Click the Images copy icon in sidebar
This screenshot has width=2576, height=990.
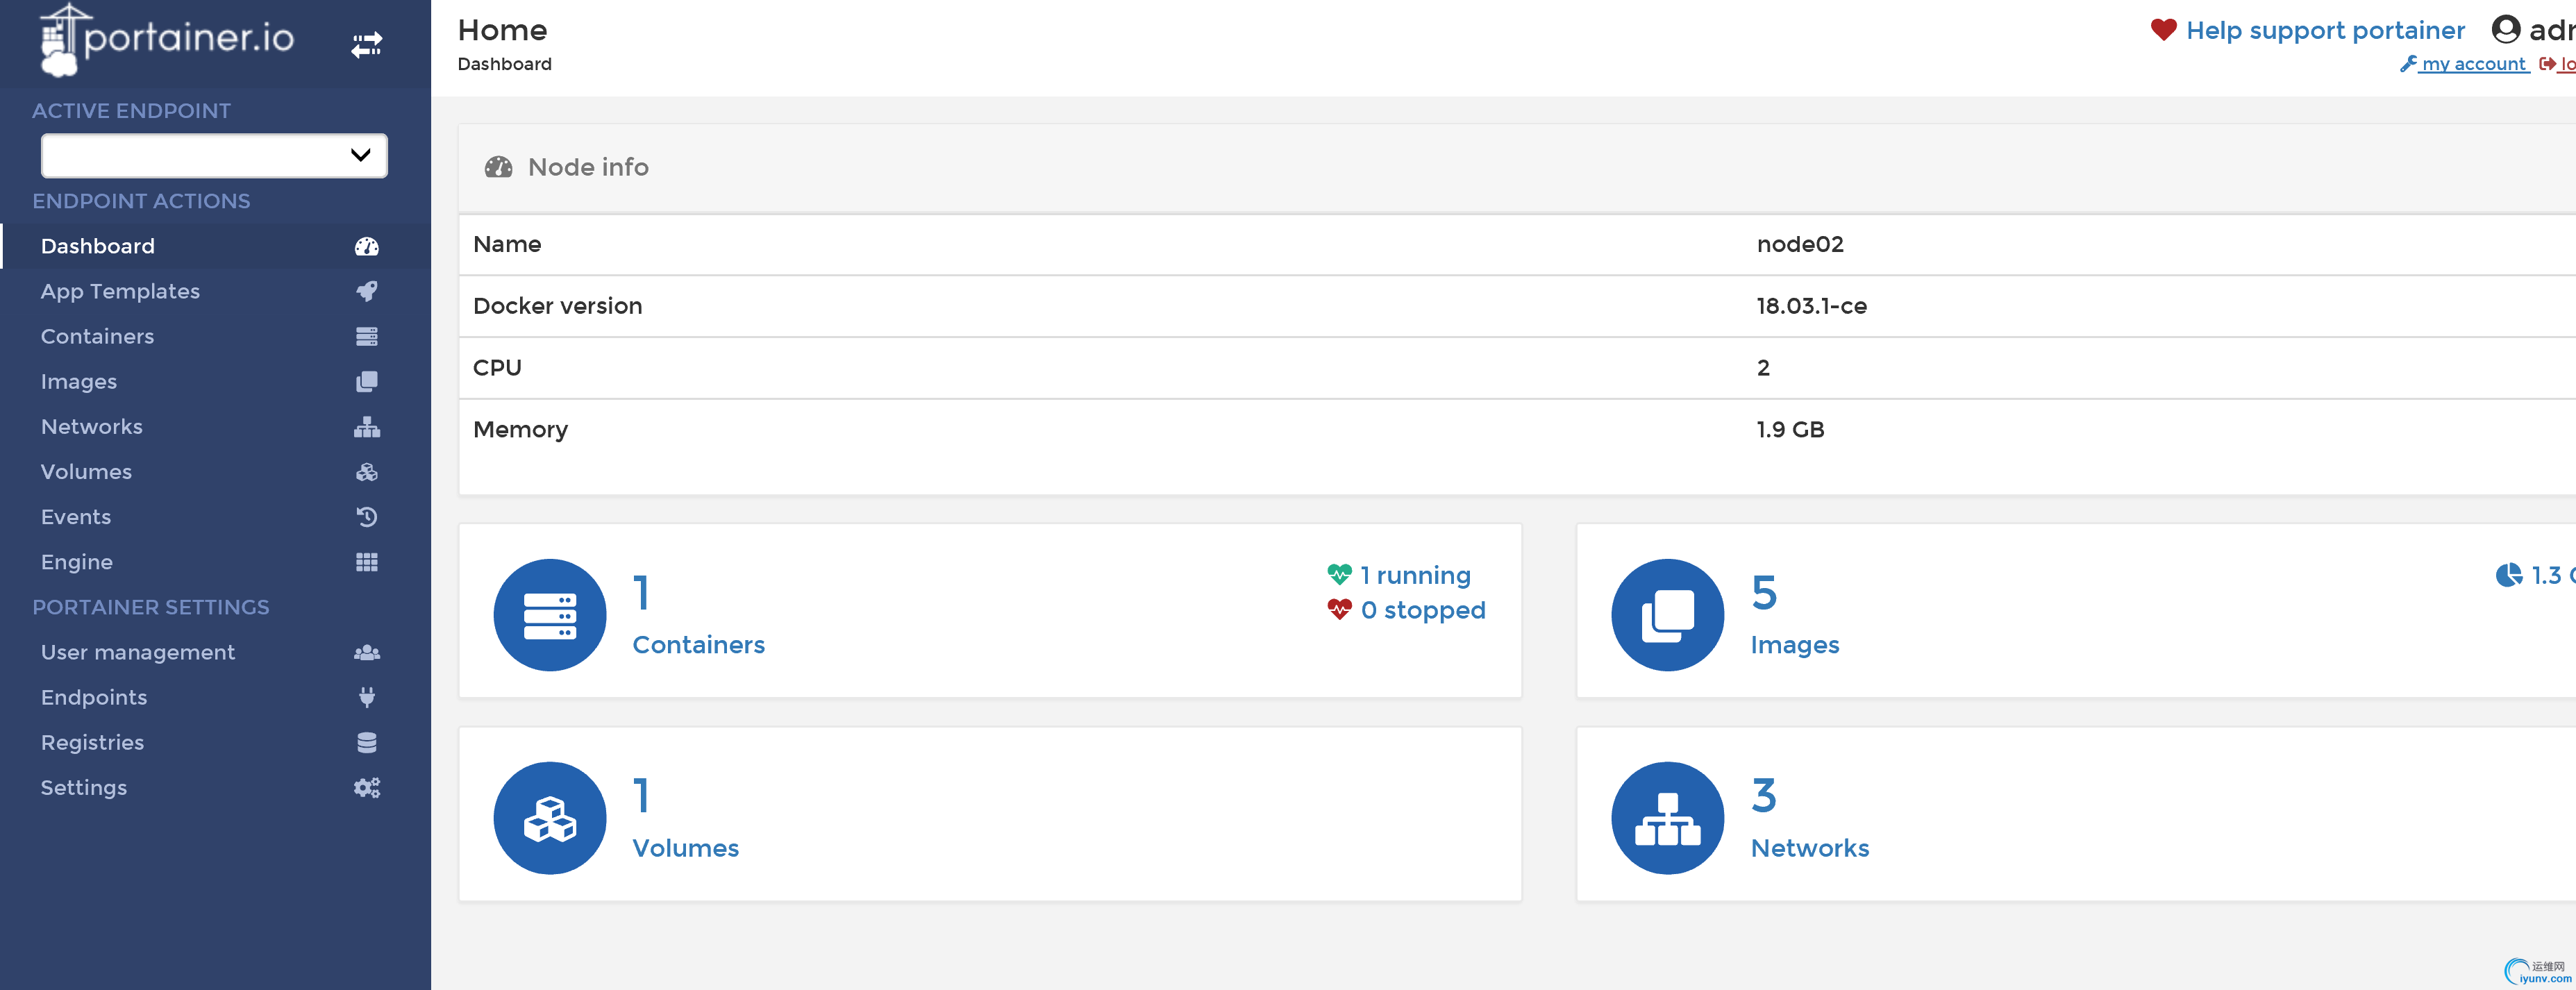click(366, 382)
